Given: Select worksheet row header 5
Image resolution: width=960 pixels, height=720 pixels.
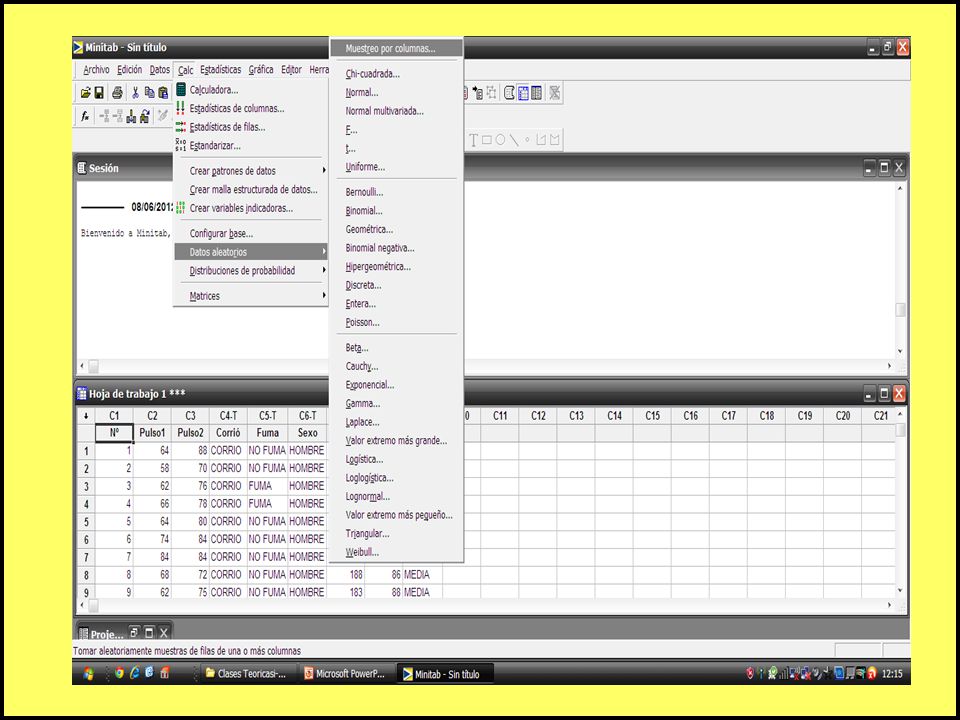Looking at the screenshot, I should click(x=86, y=522).
